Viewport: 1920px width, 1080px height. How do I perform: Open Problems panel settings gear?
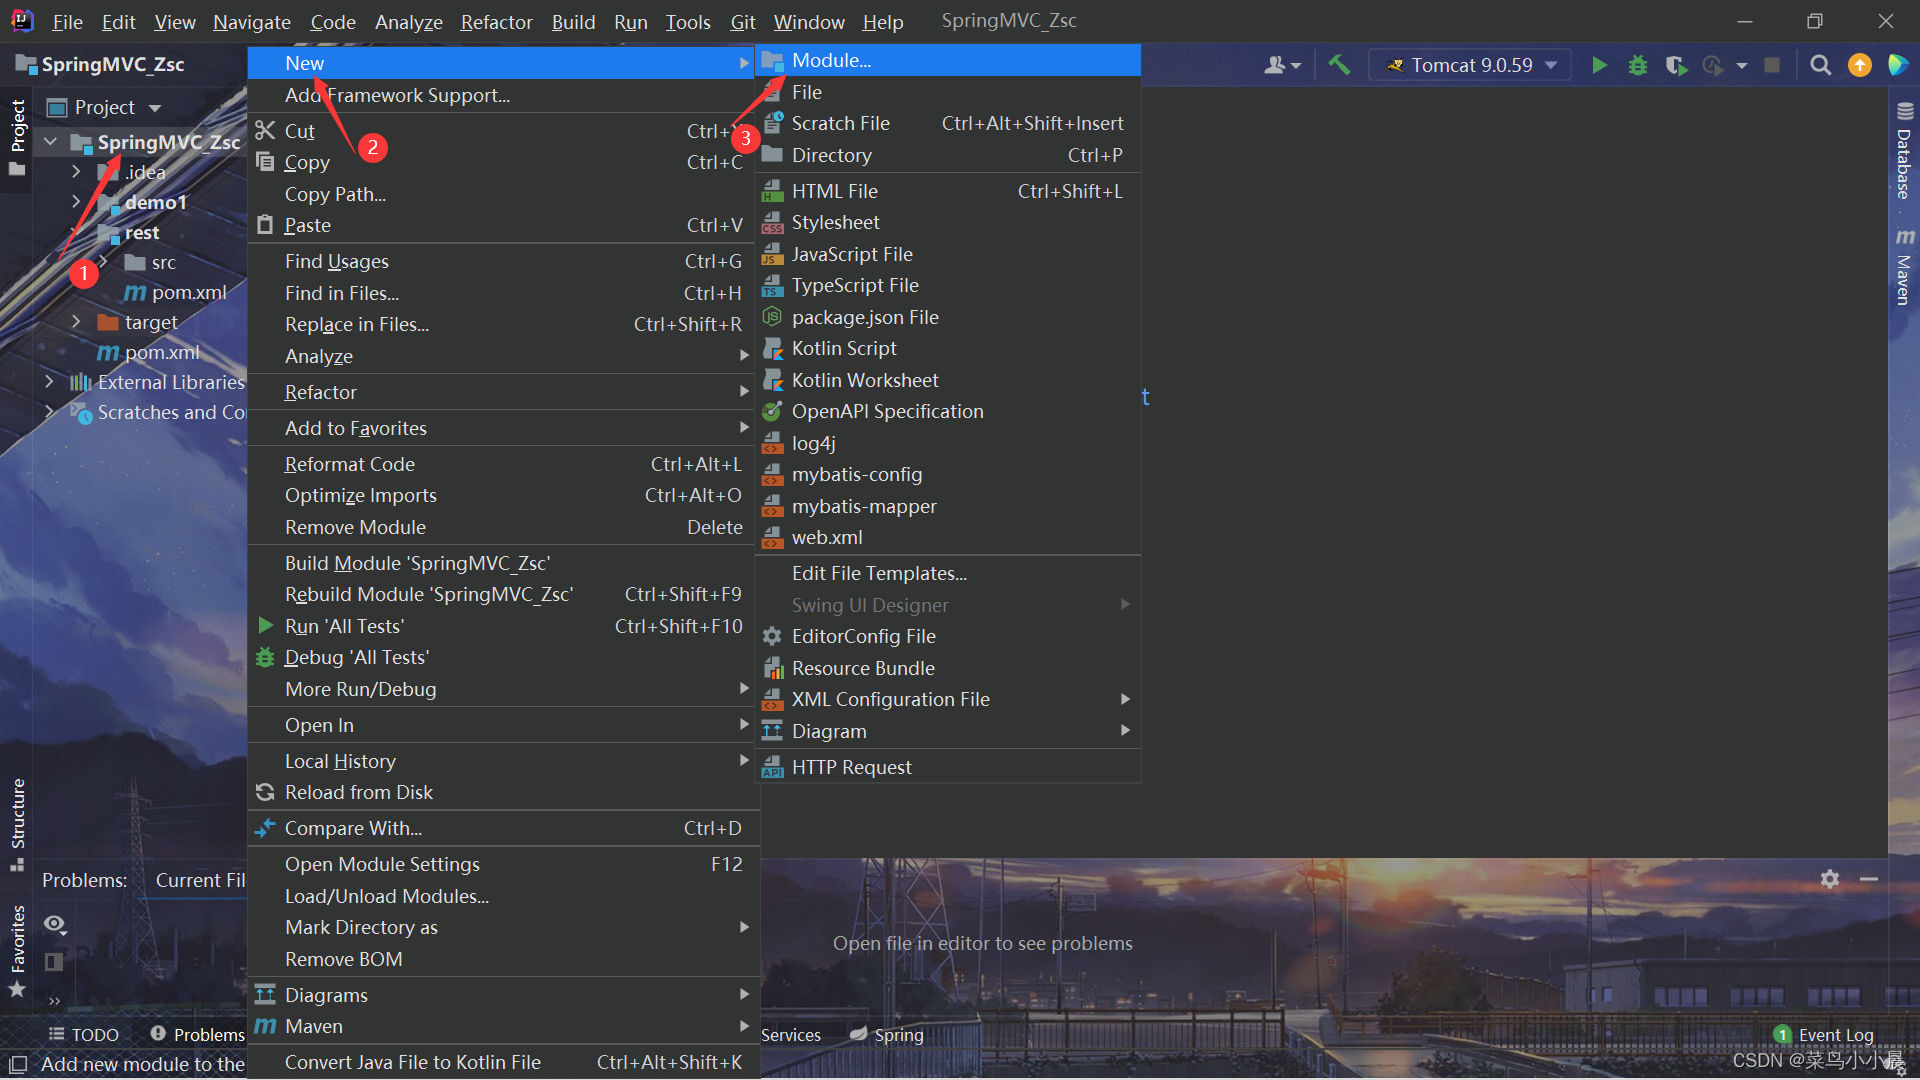click(x=1829, y=879)
